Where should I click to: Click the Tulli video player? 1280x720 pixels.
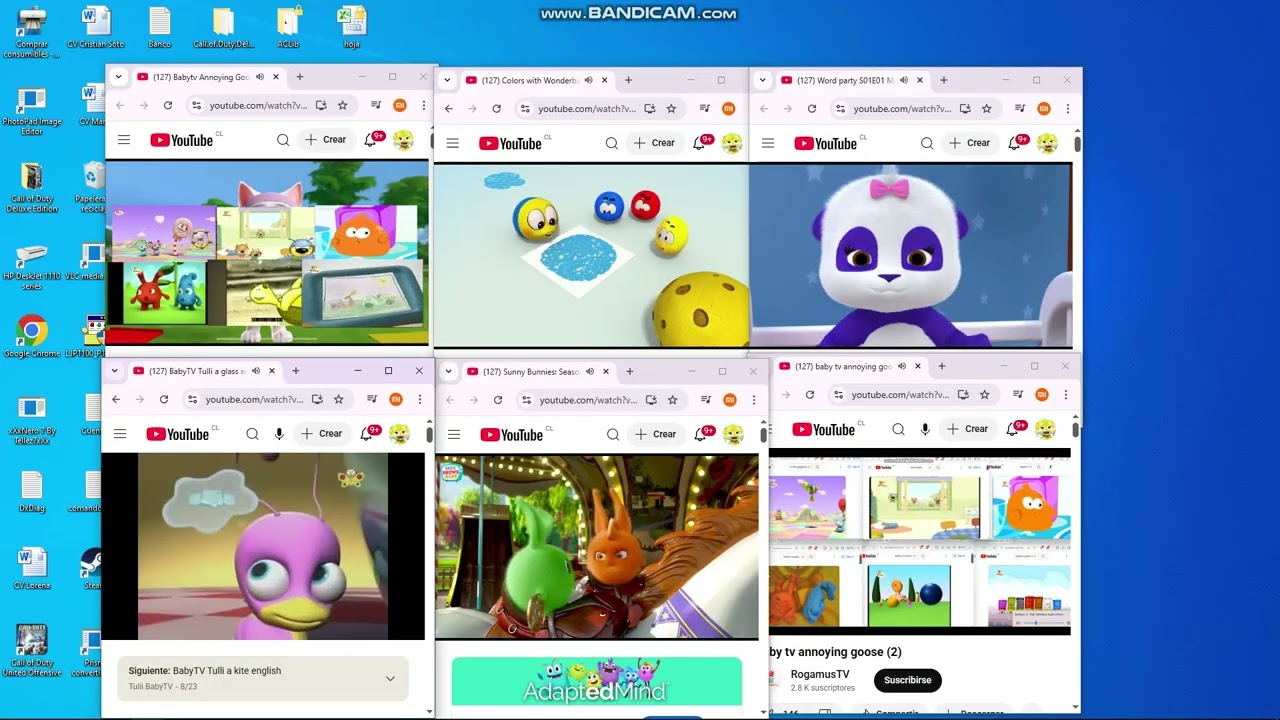263,546
